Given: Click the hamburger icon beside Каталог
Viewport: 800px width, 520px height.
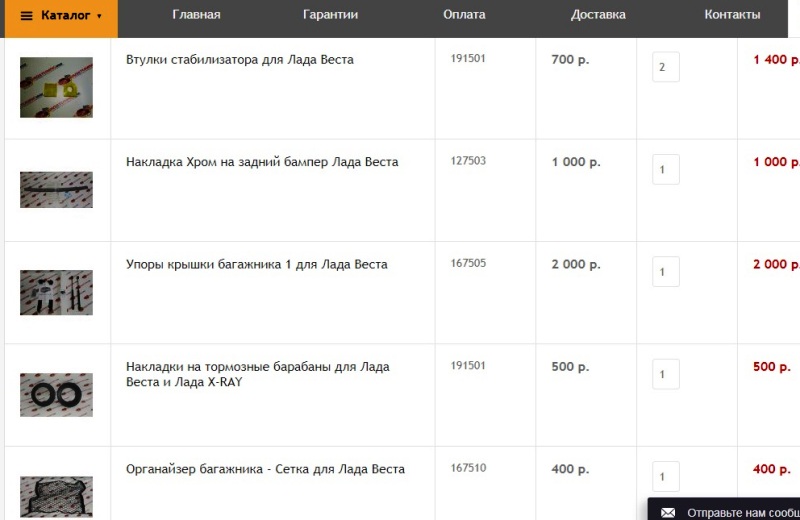Looking at the screenshot, I should click(27, 16).
